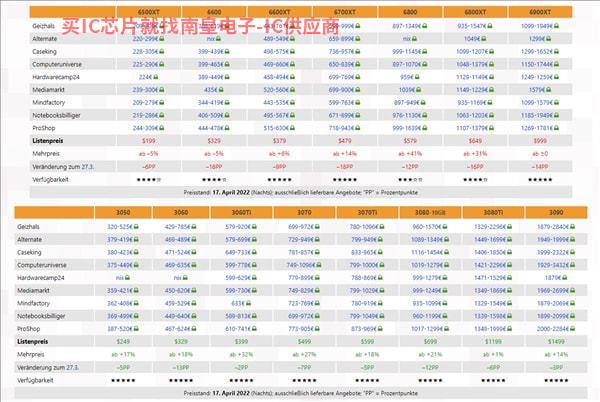This screenshot has width=600, height=402.
Task: Click the lock icon beside Hardwarecamp24's 3090 price
Action: [564, 278]
